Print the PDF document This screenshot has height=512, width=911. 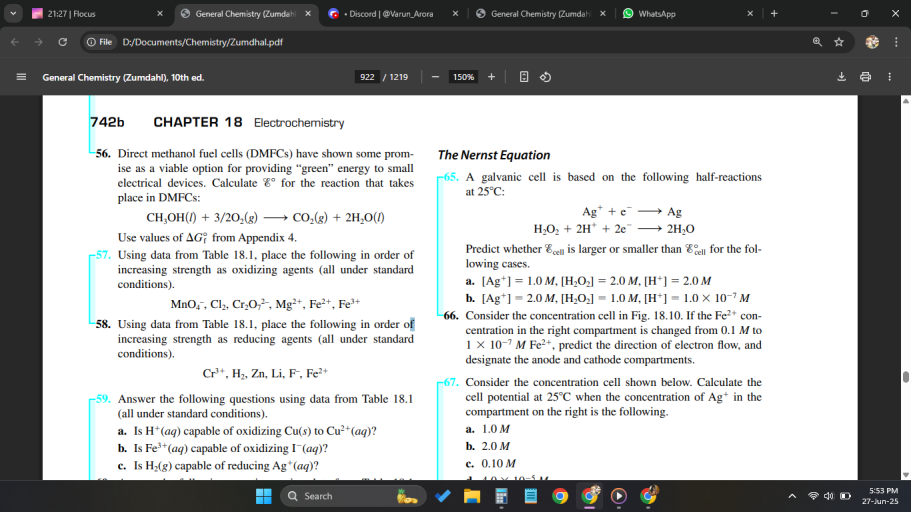tap(865, 77)
